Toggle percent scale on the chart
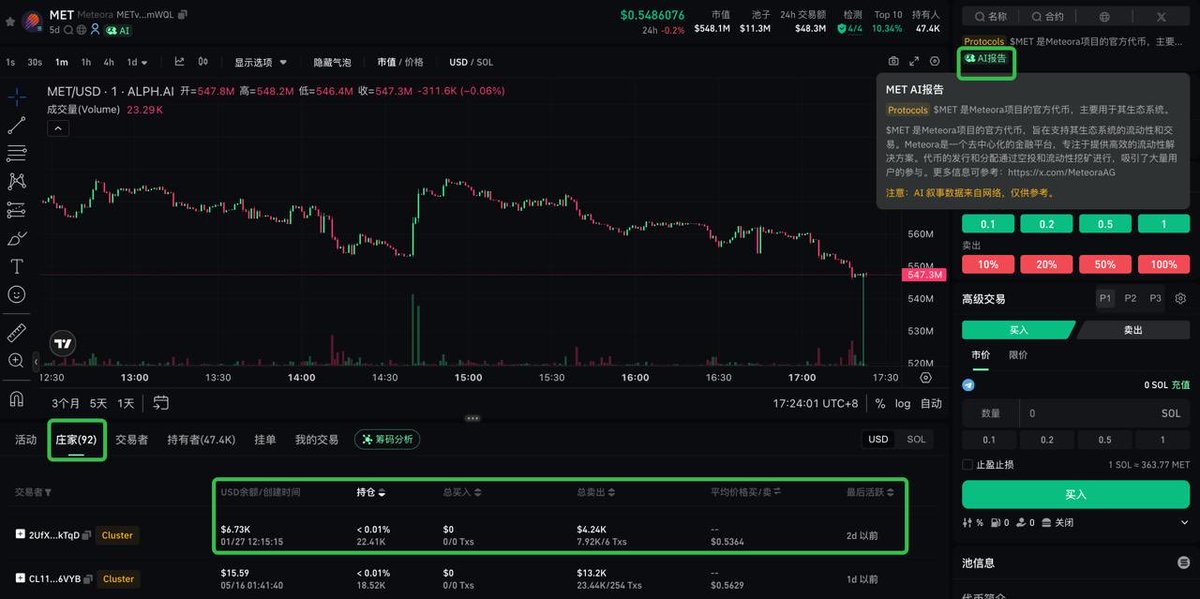 pos(880,404)
